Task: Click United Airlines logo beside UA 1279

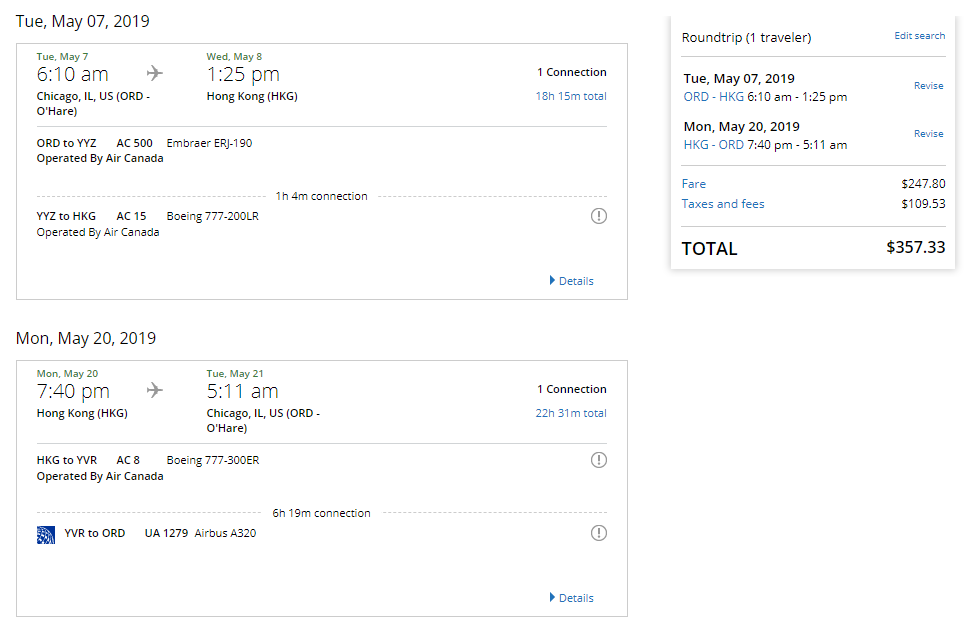Action: pyautogui.click(x=46, y=534)
